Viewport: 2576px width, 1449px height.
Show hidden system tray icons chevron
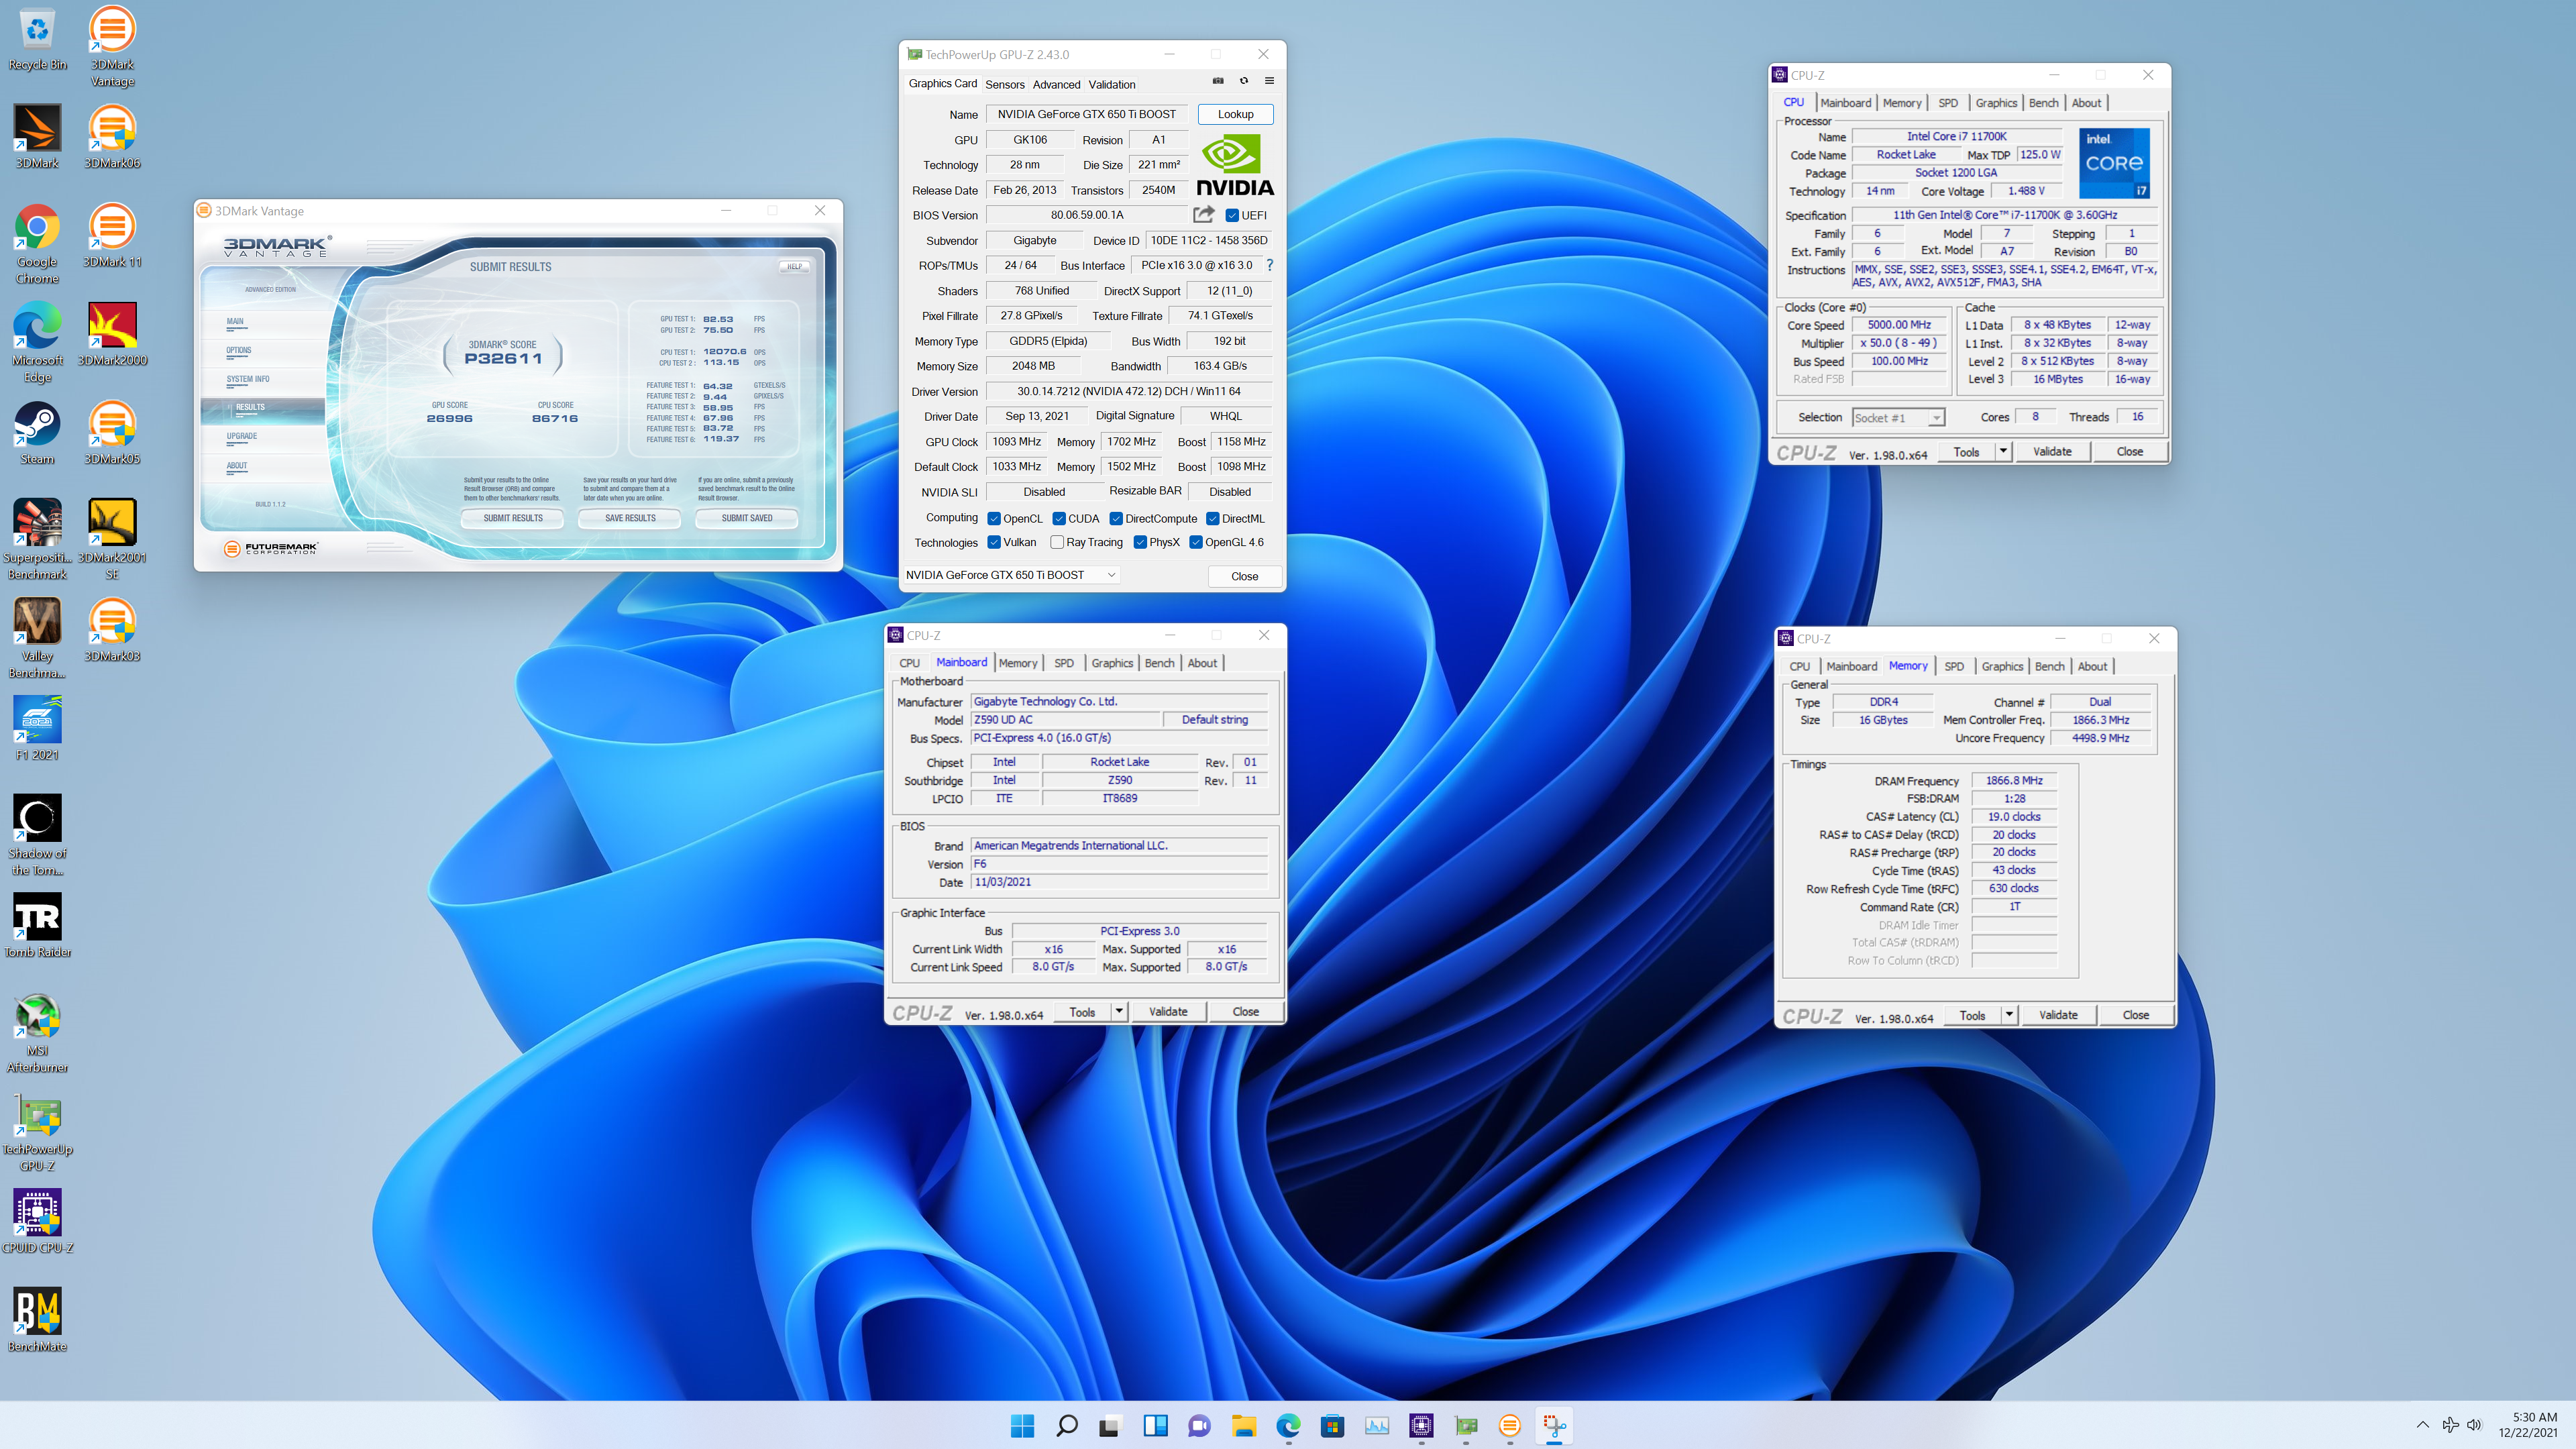(2422, 1425)
